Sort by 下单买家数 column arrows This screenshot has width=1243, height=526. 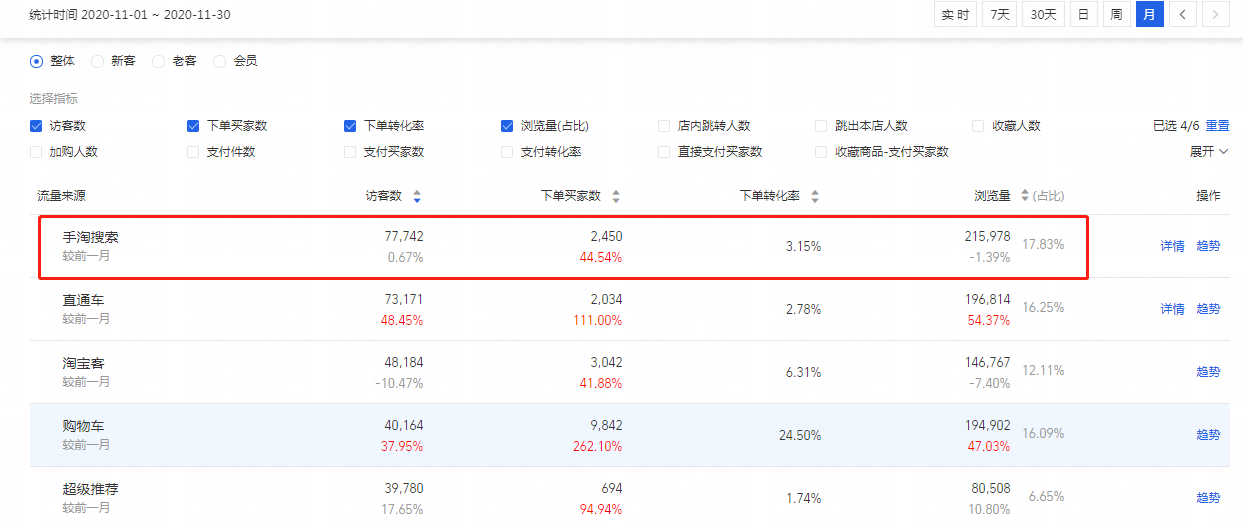click(x=616, y=196)
